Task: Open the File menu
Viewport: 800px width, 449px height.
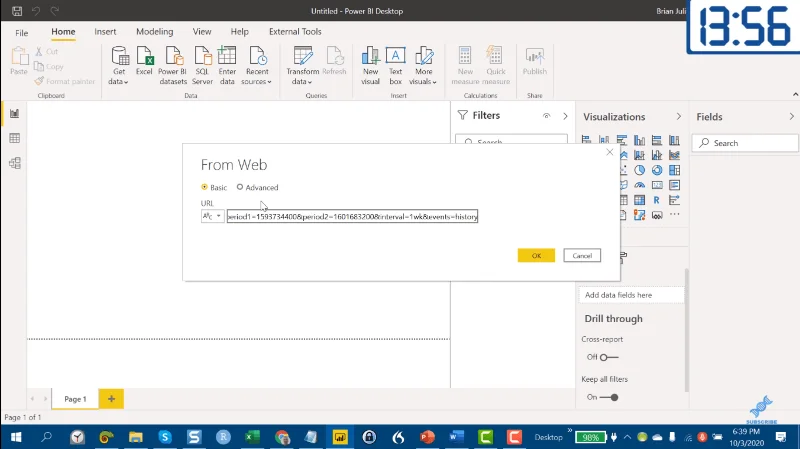Action: tap(21, 33)
